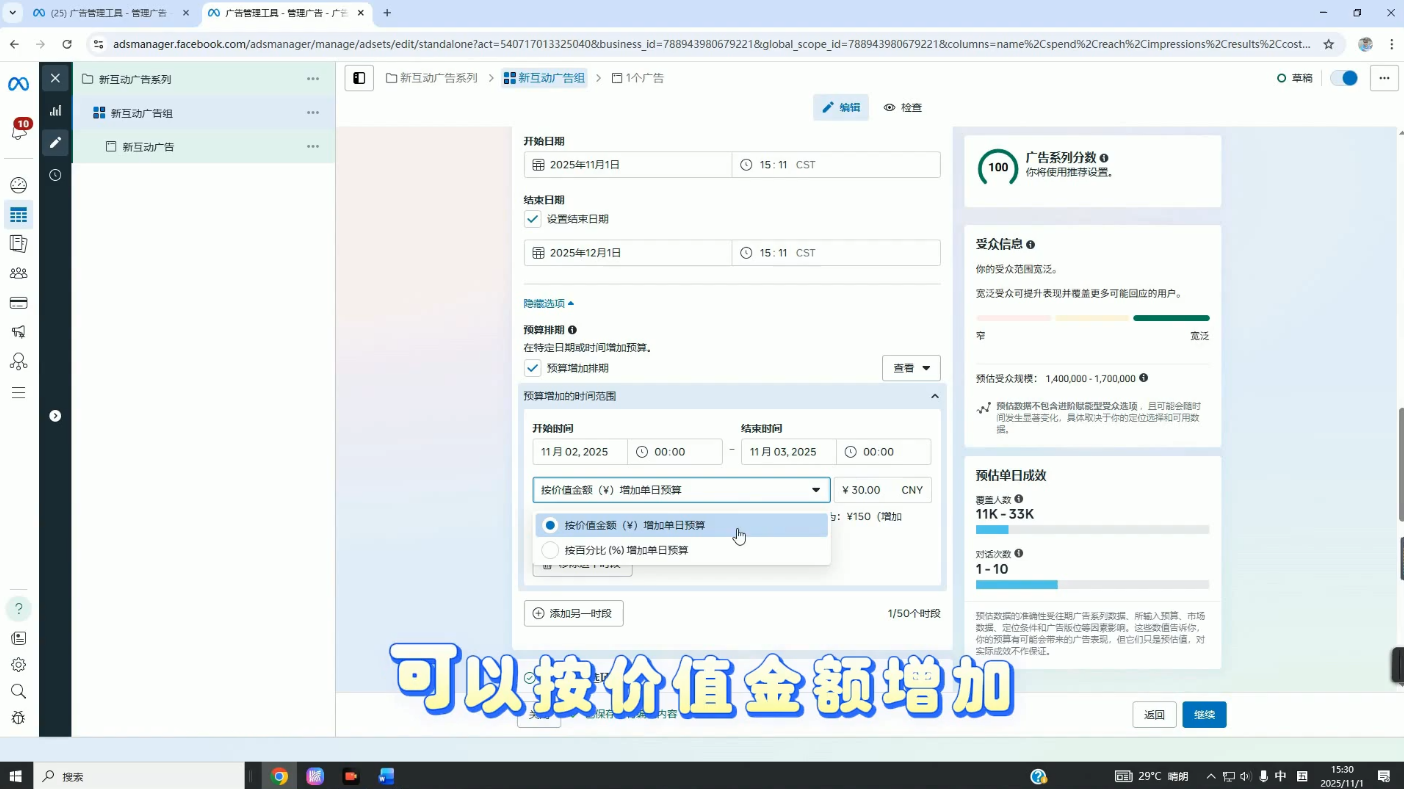The height and width of the screenshot is (789, 1404).
Task: Collapse the 预算增加的时间范围 section
Action: click(x=934, y=395)
